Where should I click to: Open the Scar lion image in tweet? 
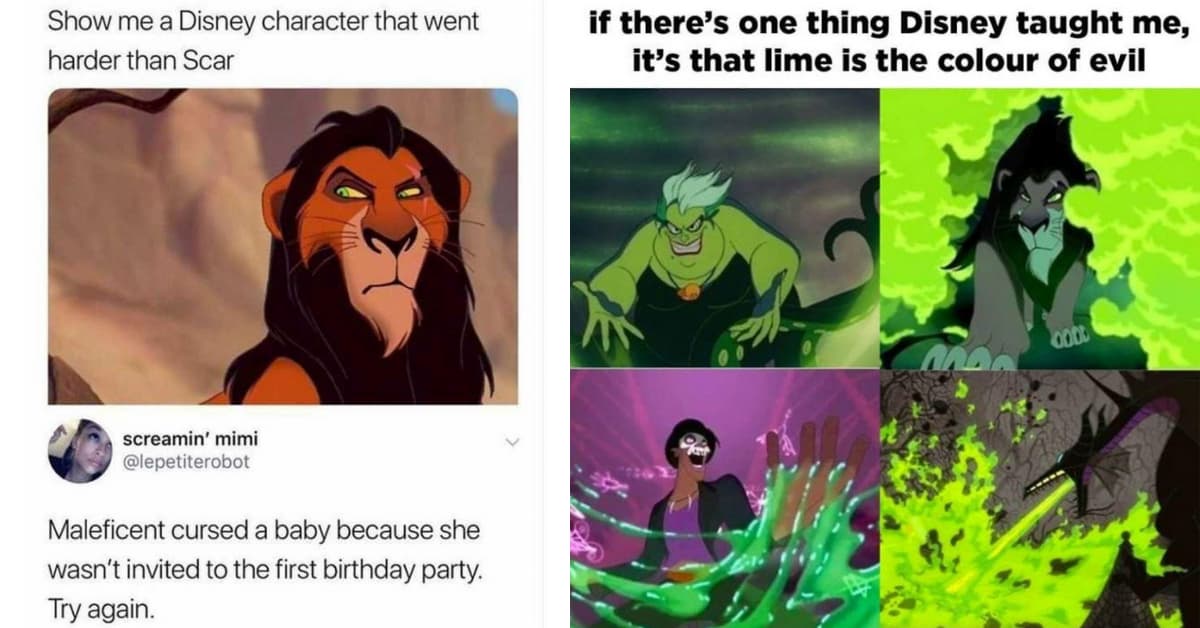283,246
